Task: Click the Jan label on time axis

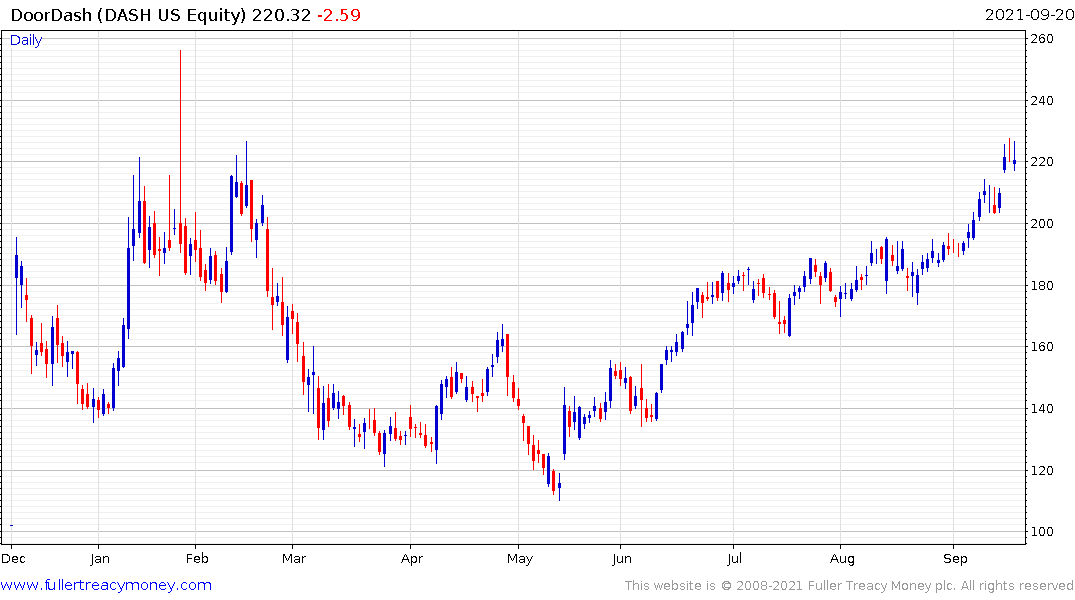Action: 99,559
